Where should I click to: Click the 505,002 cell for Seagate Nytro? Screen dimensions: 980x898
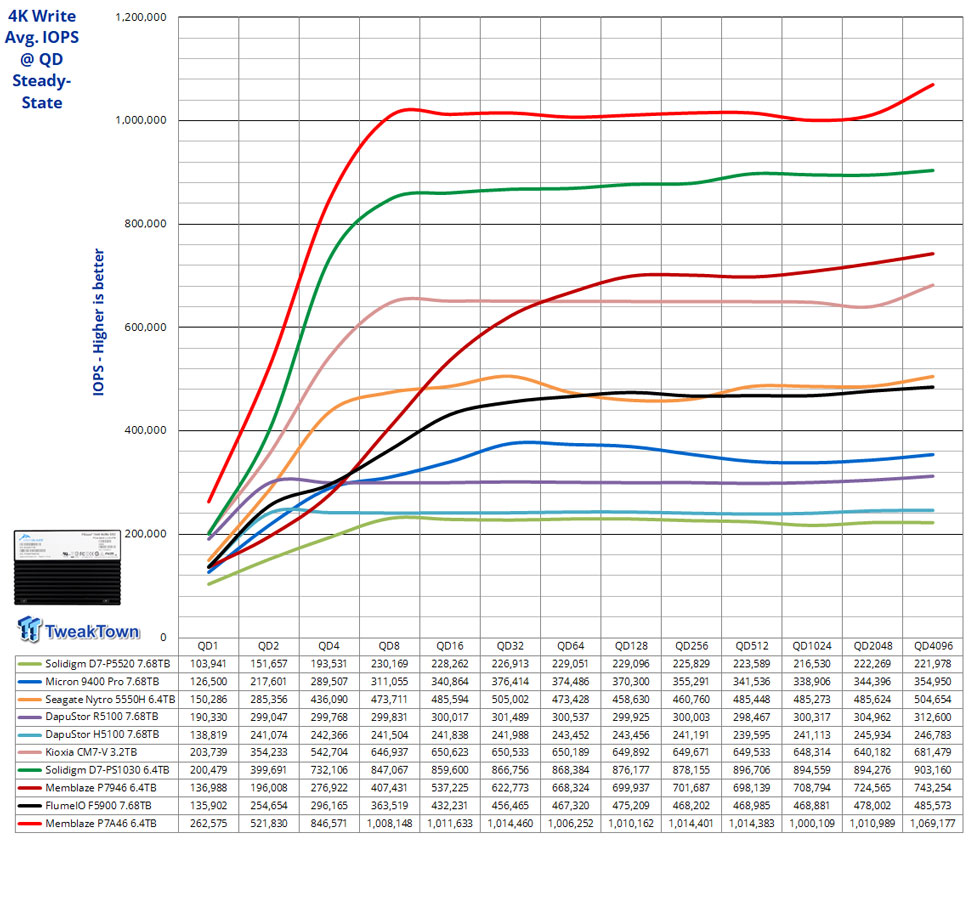click(510, 699)
